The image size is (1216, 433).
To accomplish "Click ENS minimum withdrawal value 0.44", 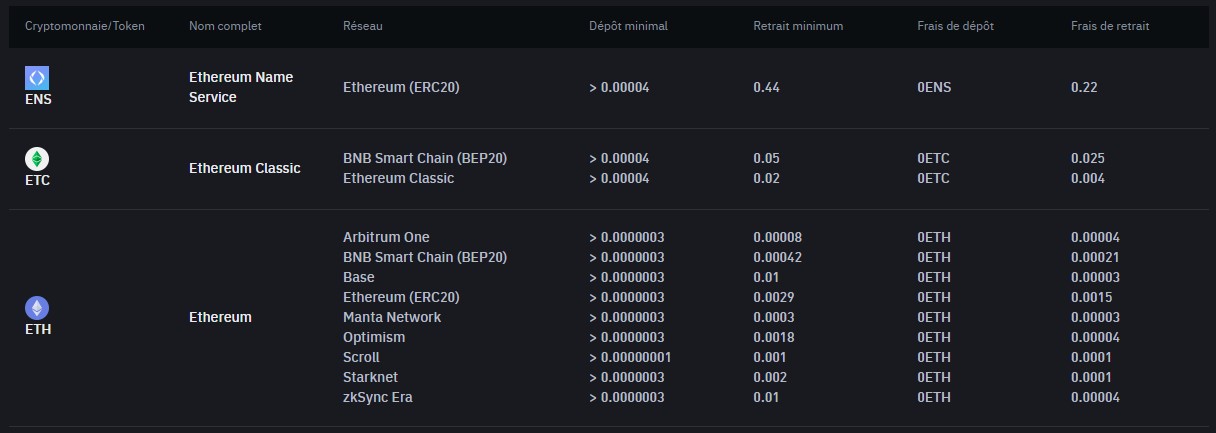I will tap(766, 87).
